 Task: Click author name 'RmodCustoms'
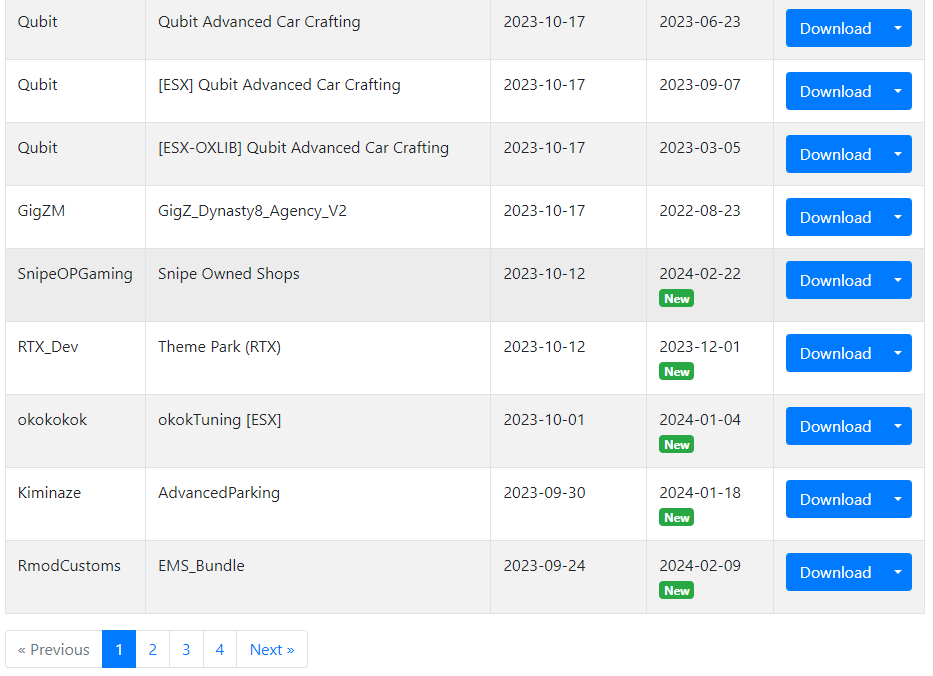69,565
